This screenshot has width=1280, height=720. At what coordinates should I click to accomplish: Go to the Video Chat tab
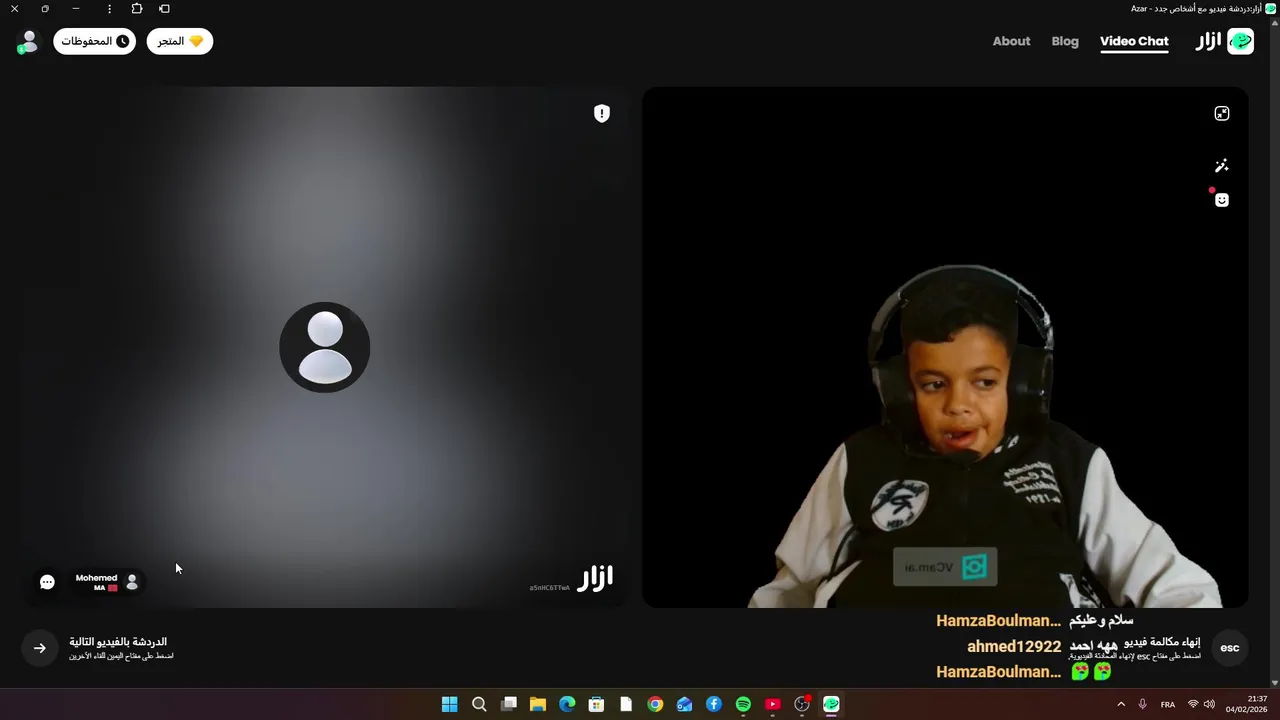[x=1134, y=41]
